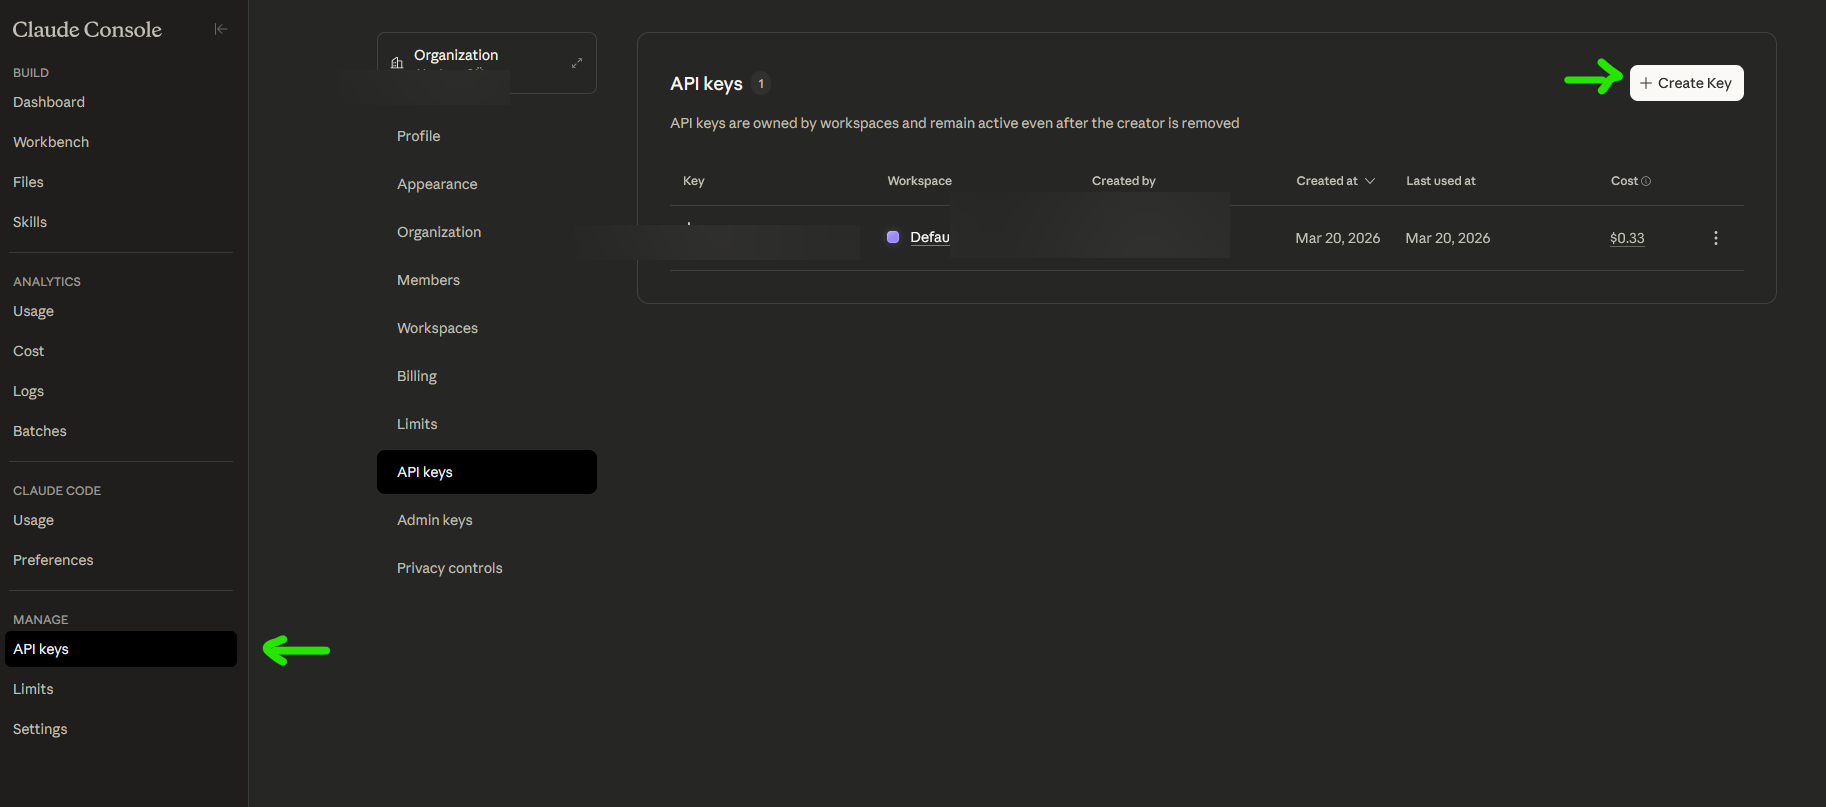Image resolution: width=1826 pixels, height=807 pixels.
Task: Click the Last used Mar 20, 2026 cell
Action: (x=1448, y=238)
